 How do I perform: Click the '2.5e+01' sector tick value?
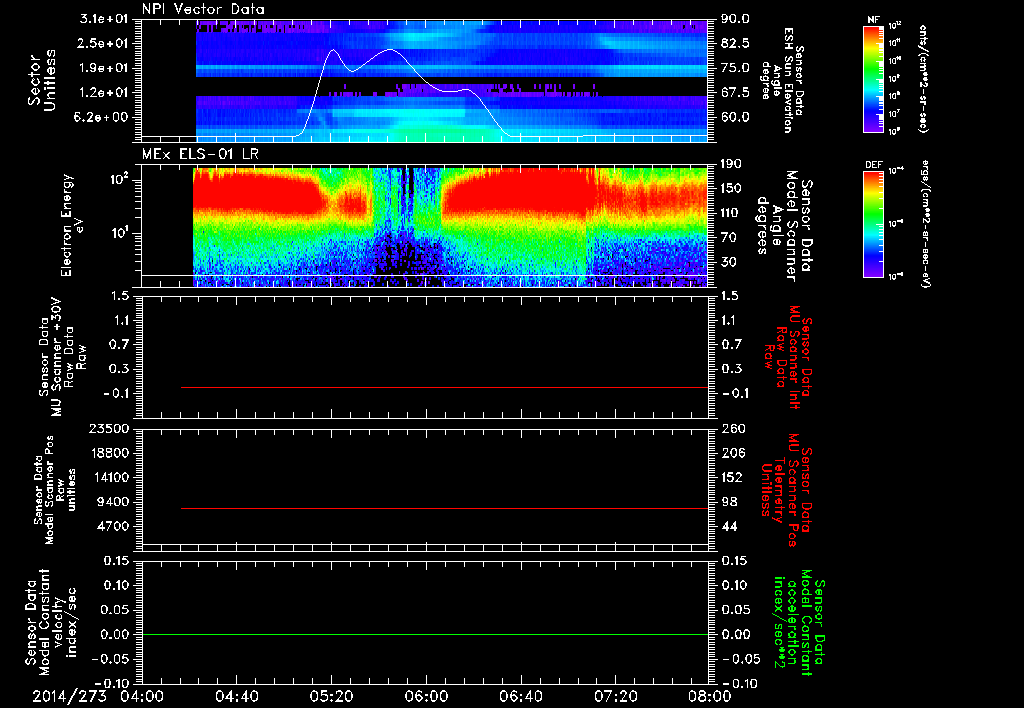coord(104,43)
